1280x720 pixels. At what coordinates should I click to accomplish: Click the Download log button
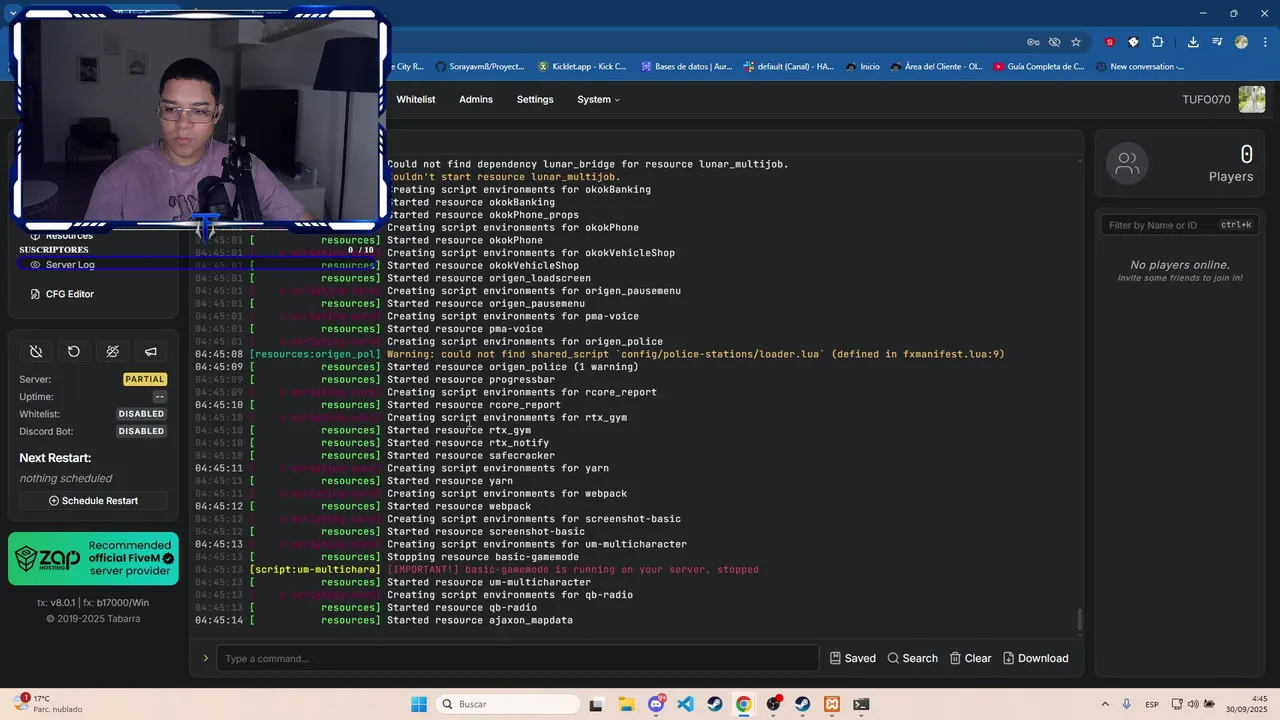click(1036, 658)
